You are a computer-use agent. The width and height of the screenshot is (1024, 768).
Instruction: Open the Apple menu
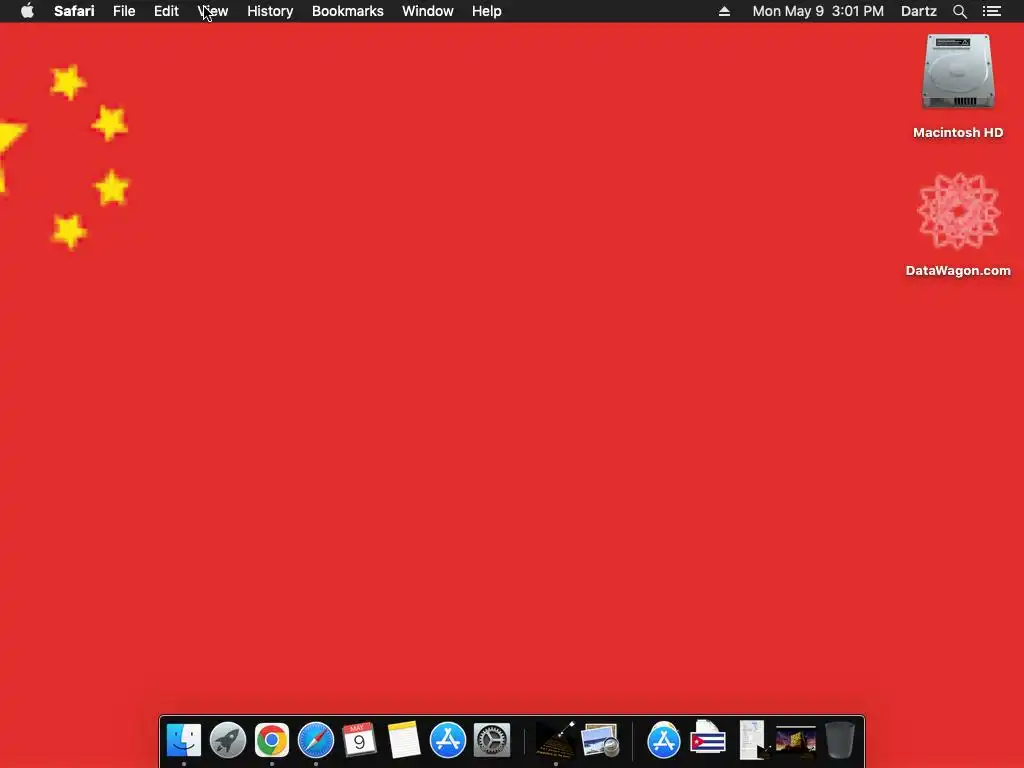click(x=27, y=11)
